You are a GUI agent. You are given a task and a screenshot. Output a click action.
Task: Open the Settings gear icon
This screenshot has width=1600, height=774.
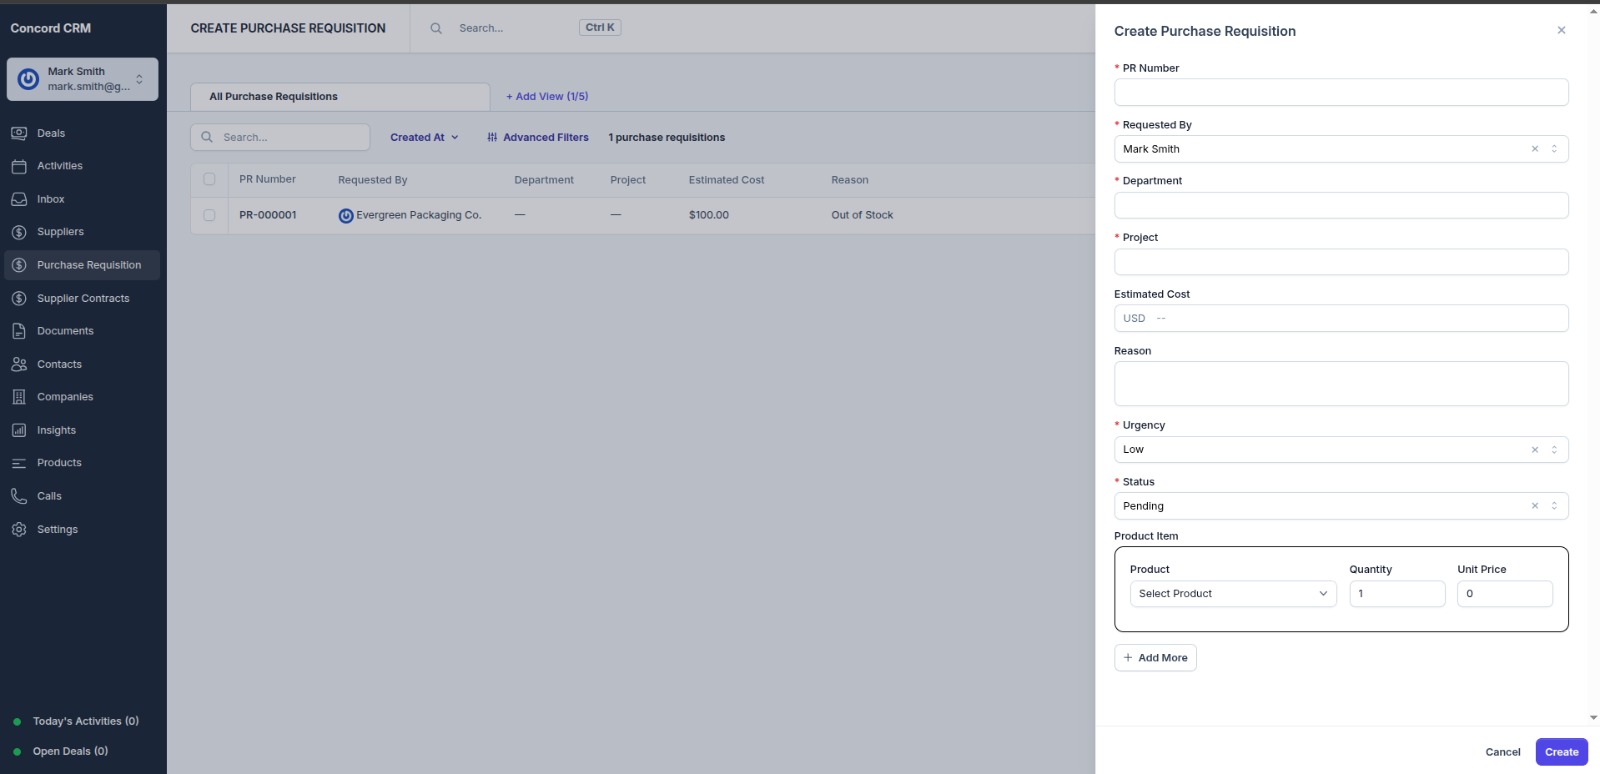pyautogui.click(x=19, y=529)
